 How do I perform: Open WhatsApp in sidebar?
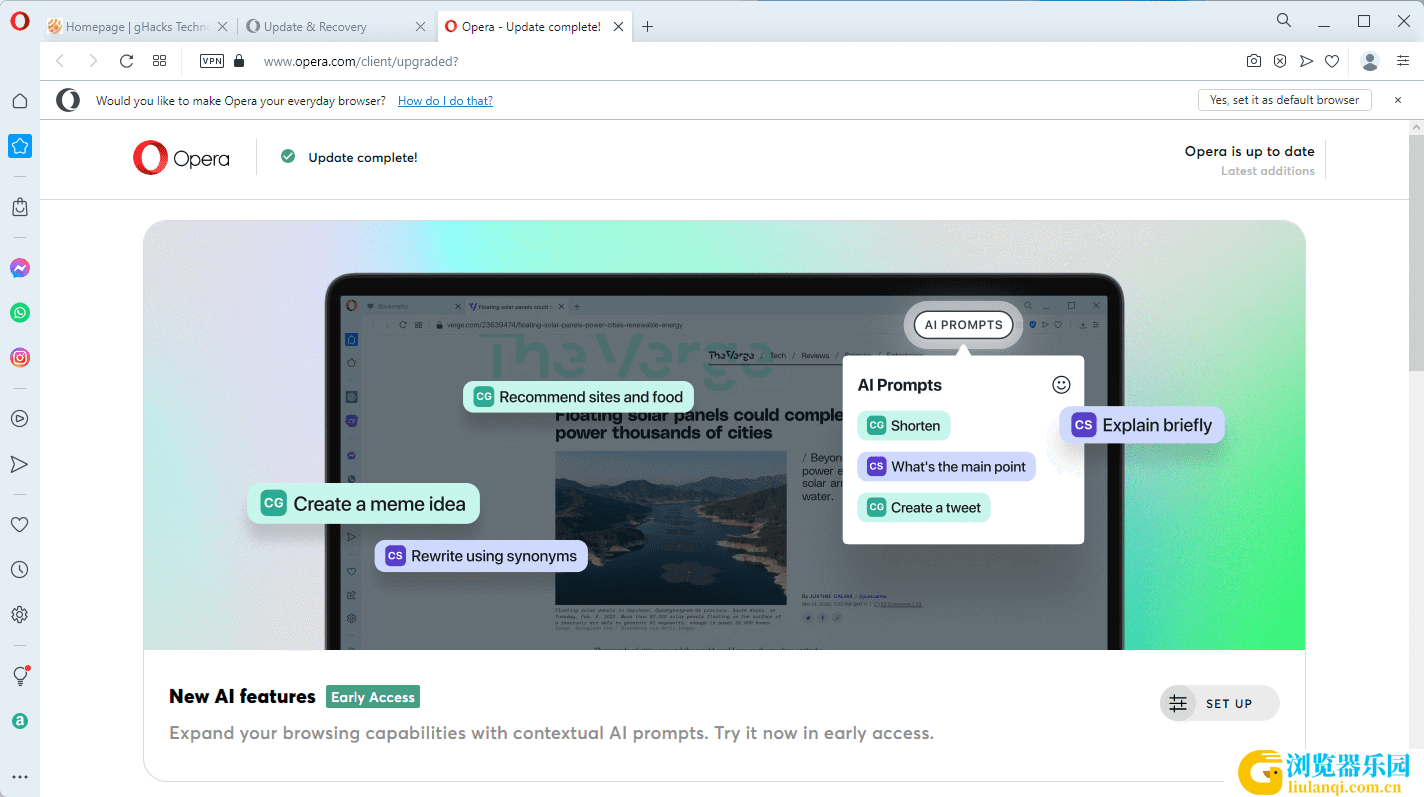[20, 313]
